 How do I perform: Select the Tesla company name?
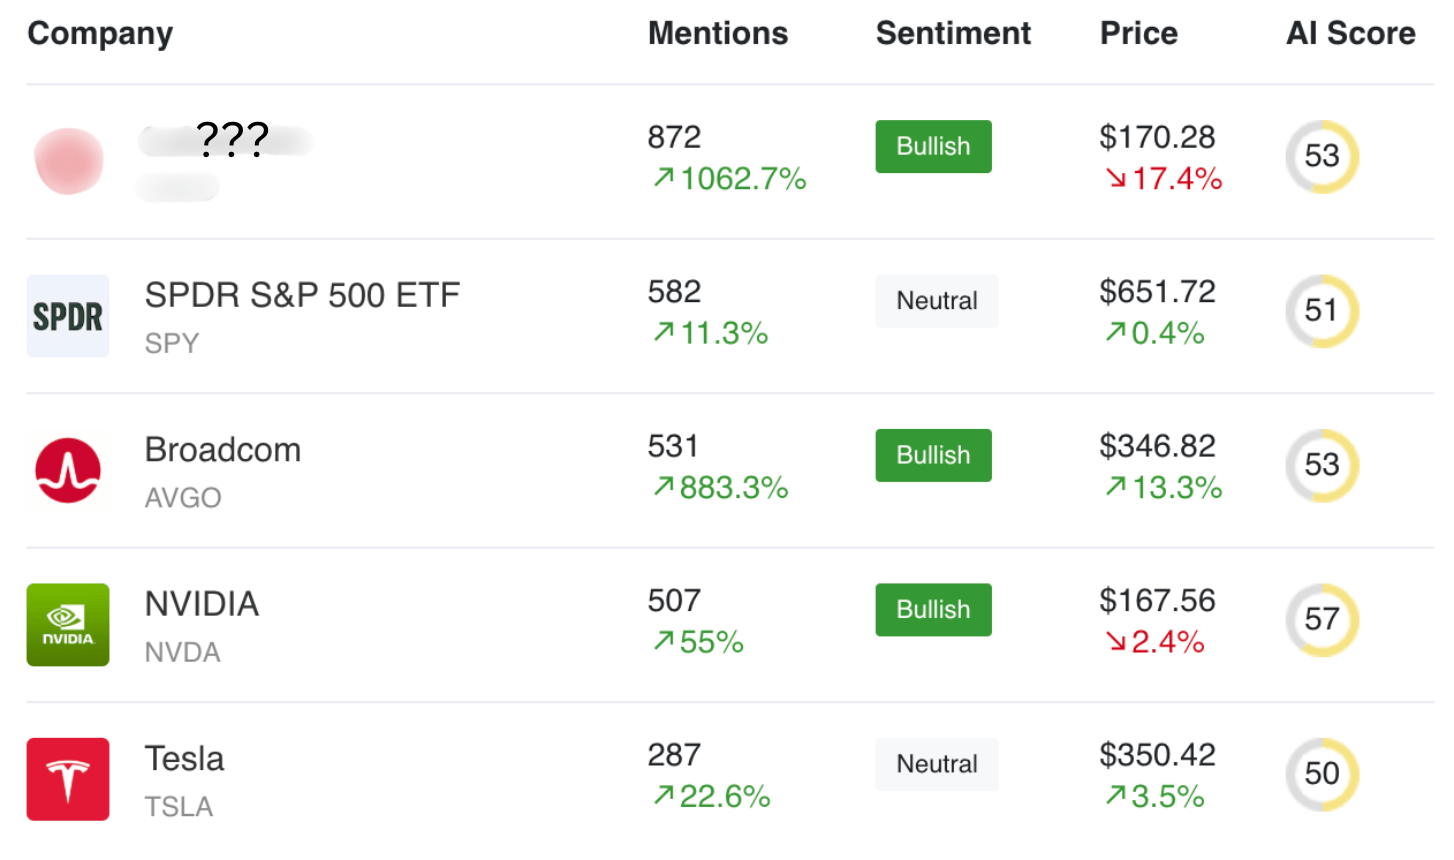pyautogui.click(x=185, y=759)
